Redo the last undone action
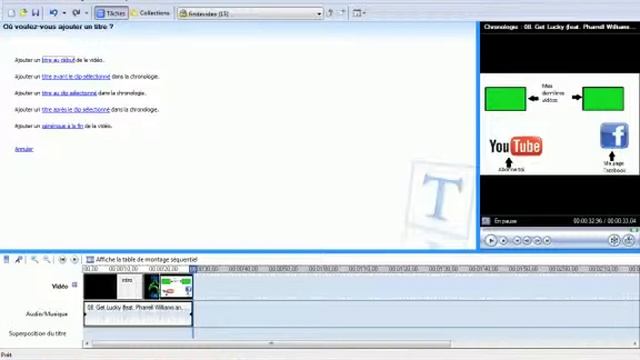Viewport: 640px width, 360px height. (x=76, y=13)
